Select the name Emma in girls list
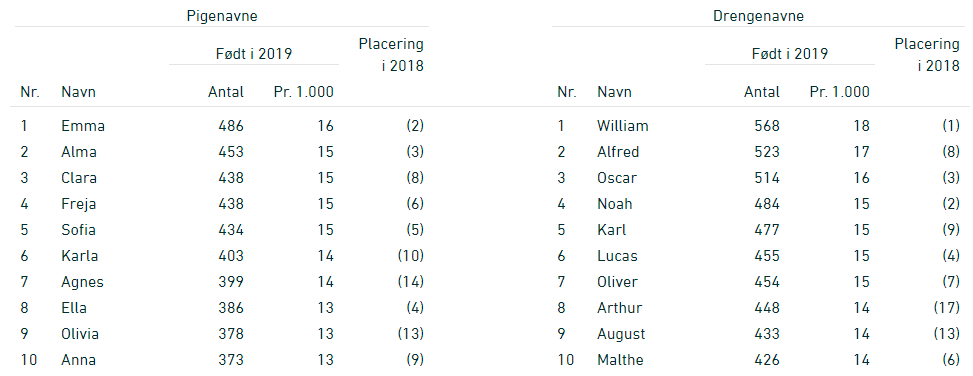973x376 pixels. coord(83,126)
